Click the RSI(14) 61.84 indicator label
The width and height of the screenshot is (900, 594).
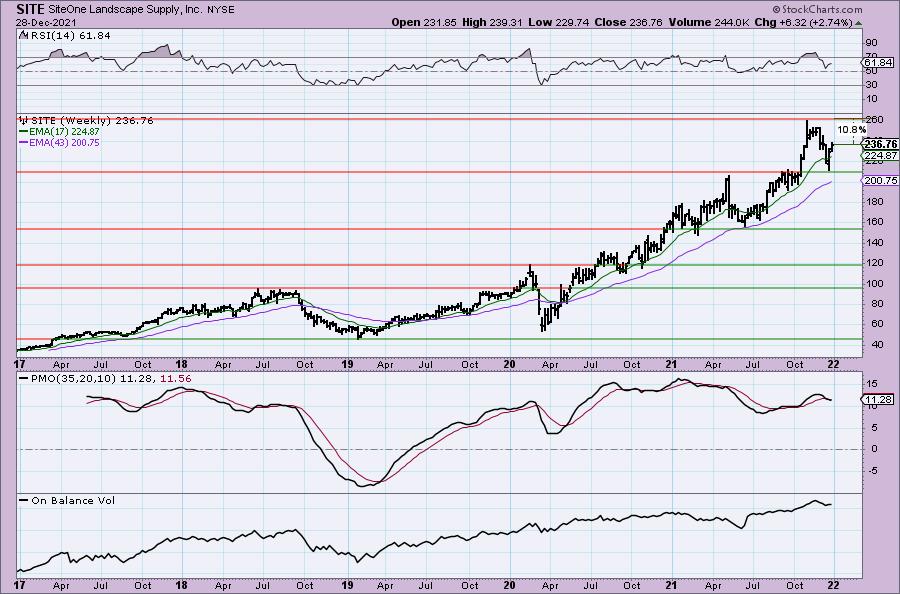[69, 35]
